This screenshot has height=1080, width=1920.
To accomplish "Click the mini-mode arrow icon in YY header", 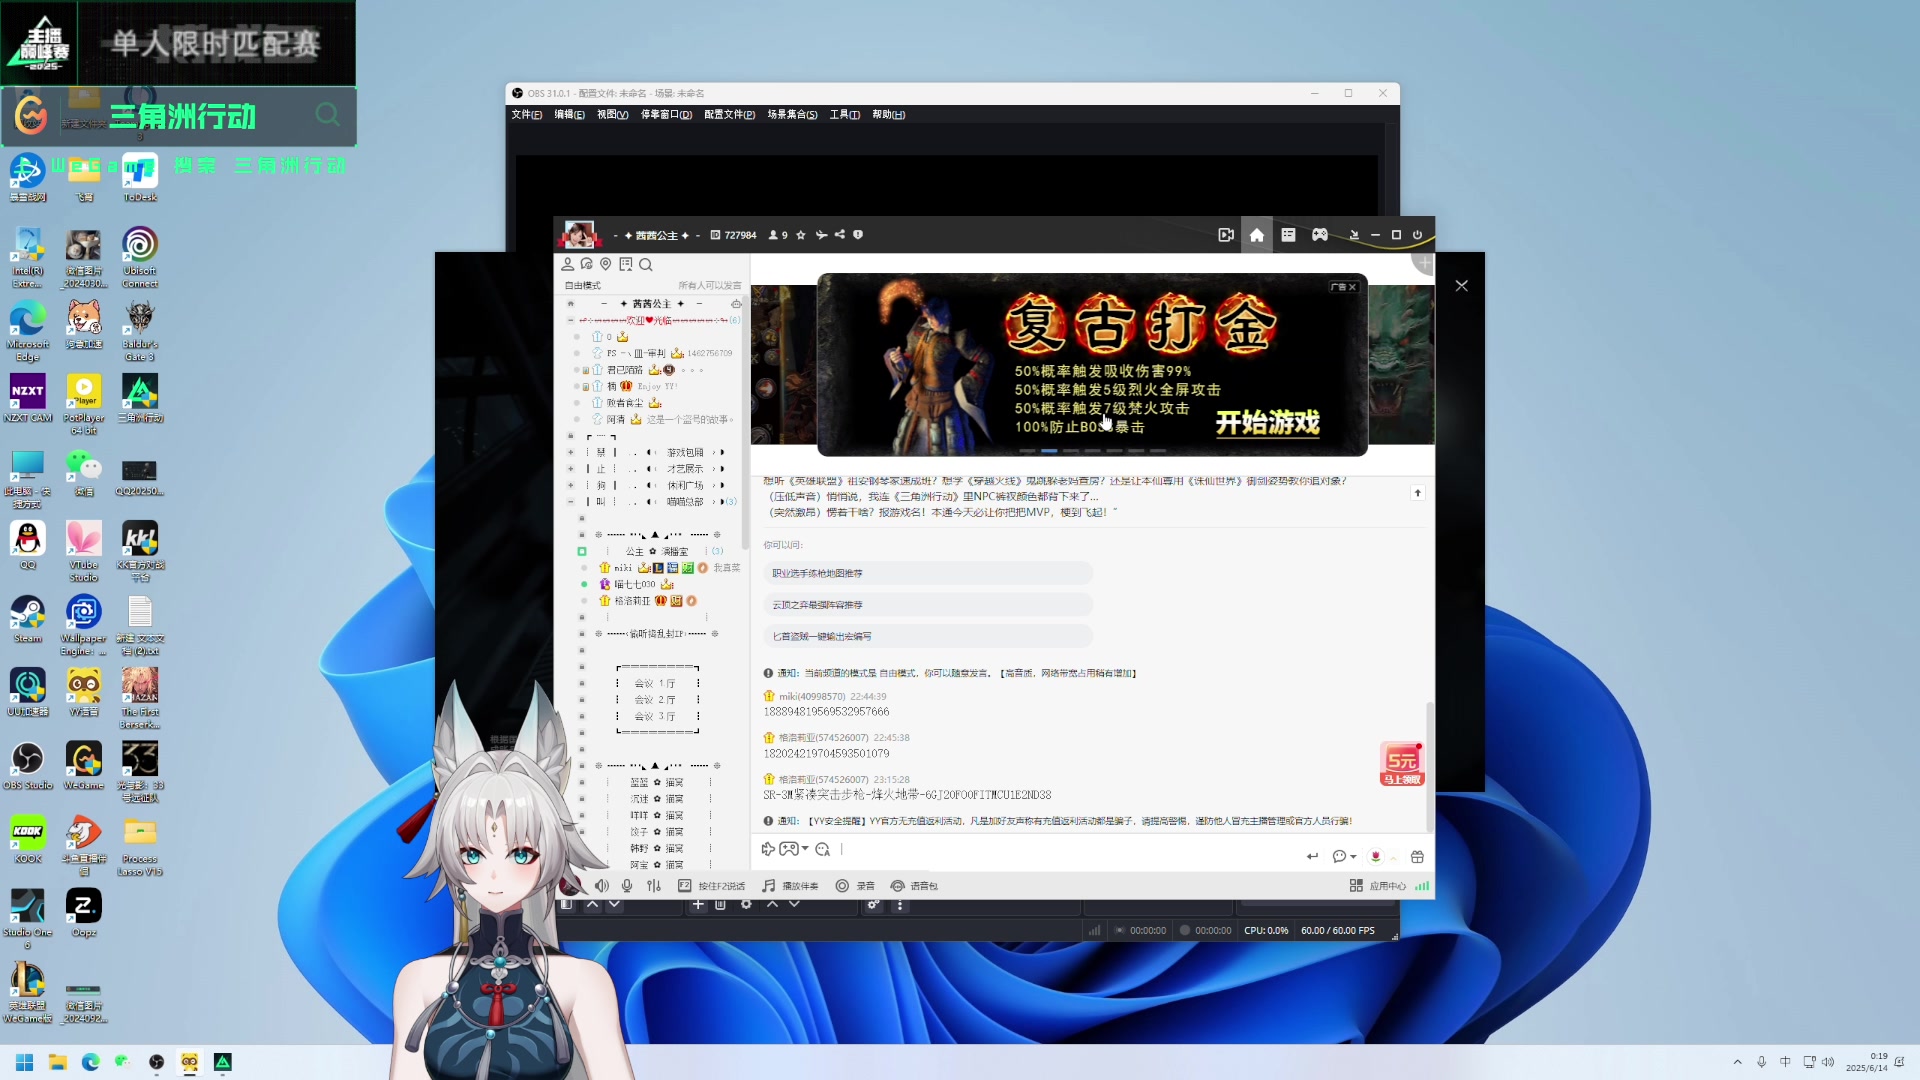I will 1354,235.
